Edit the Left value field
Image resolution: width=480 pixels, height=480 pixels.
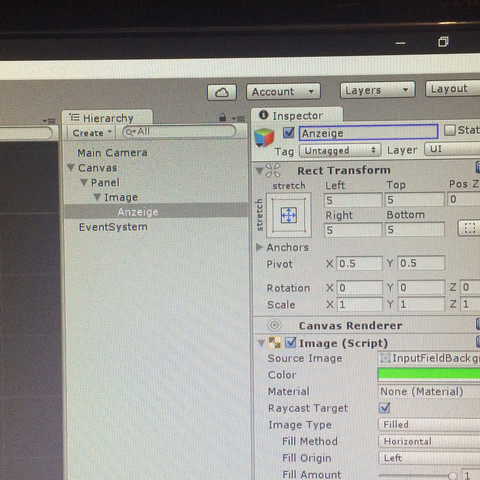click(x=353, y=200)
